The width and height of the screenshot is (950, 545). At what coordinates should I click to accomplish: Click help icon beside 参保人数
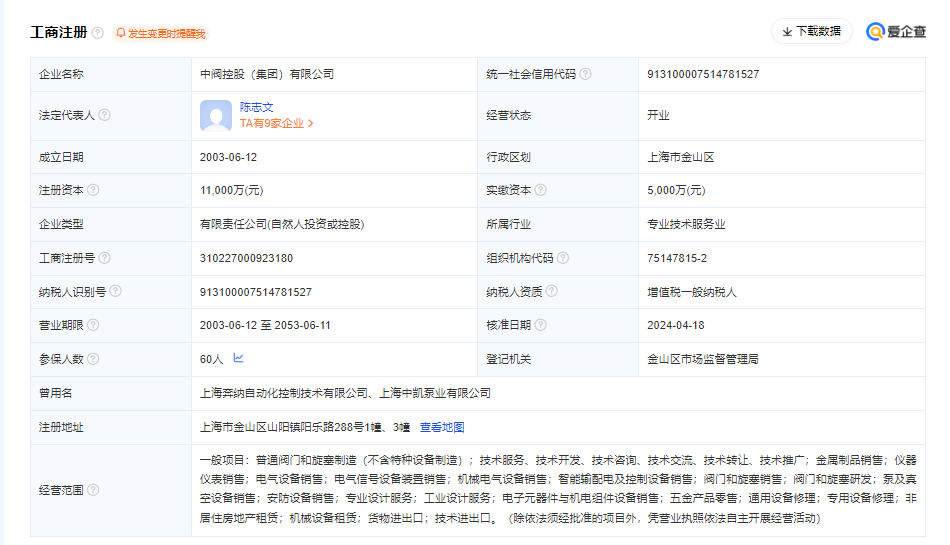[93, 359]
